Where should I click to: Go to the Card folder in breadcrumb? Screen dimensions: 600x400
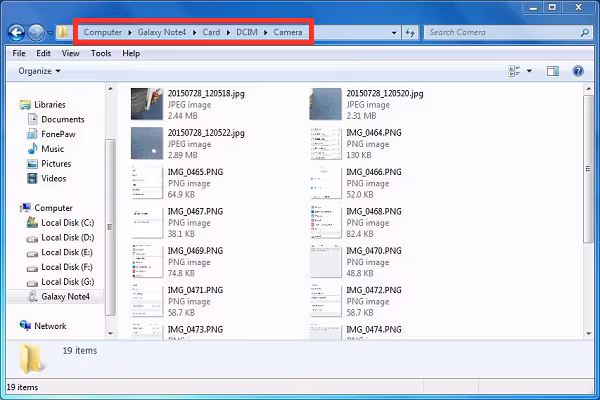pos(211,32)
